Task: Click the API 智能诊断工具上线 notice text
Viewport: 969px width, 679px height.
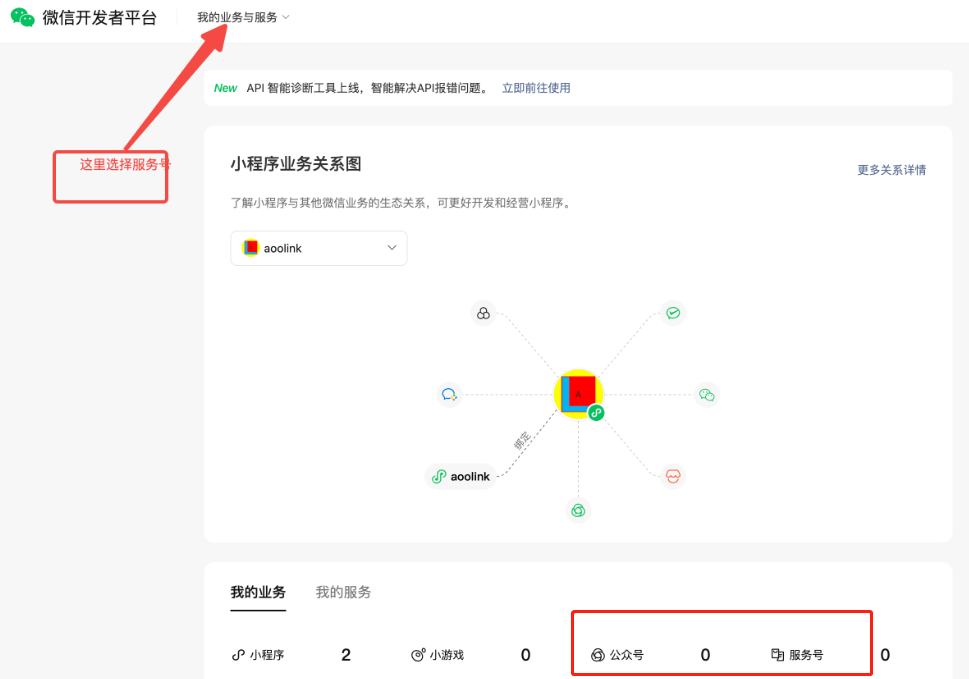Action: (368, 88)
